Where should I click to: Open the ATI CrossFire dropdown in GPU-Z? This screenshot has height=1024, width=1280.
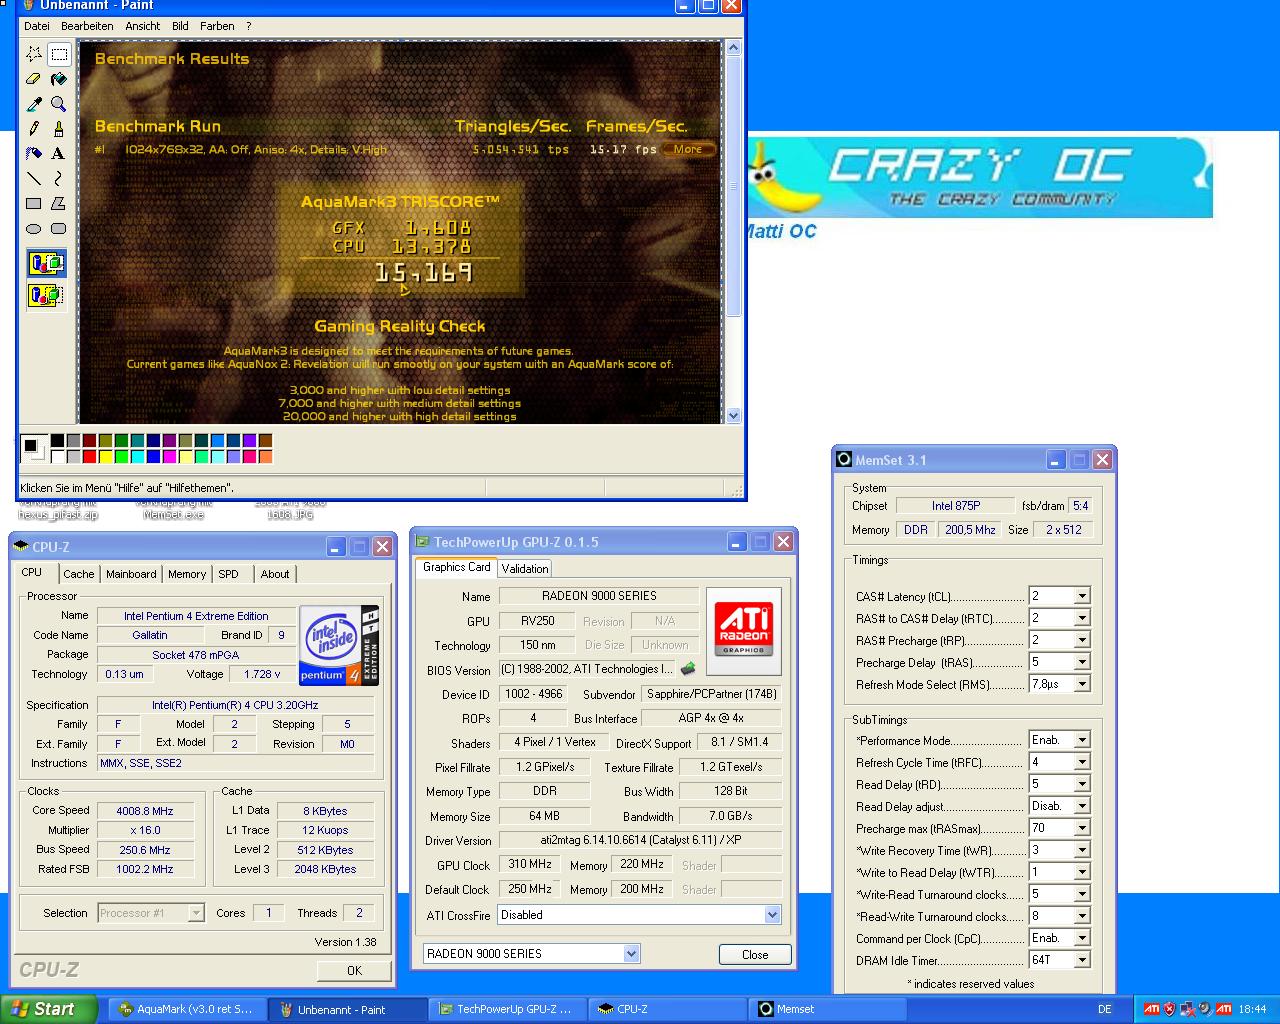point(772,915)
